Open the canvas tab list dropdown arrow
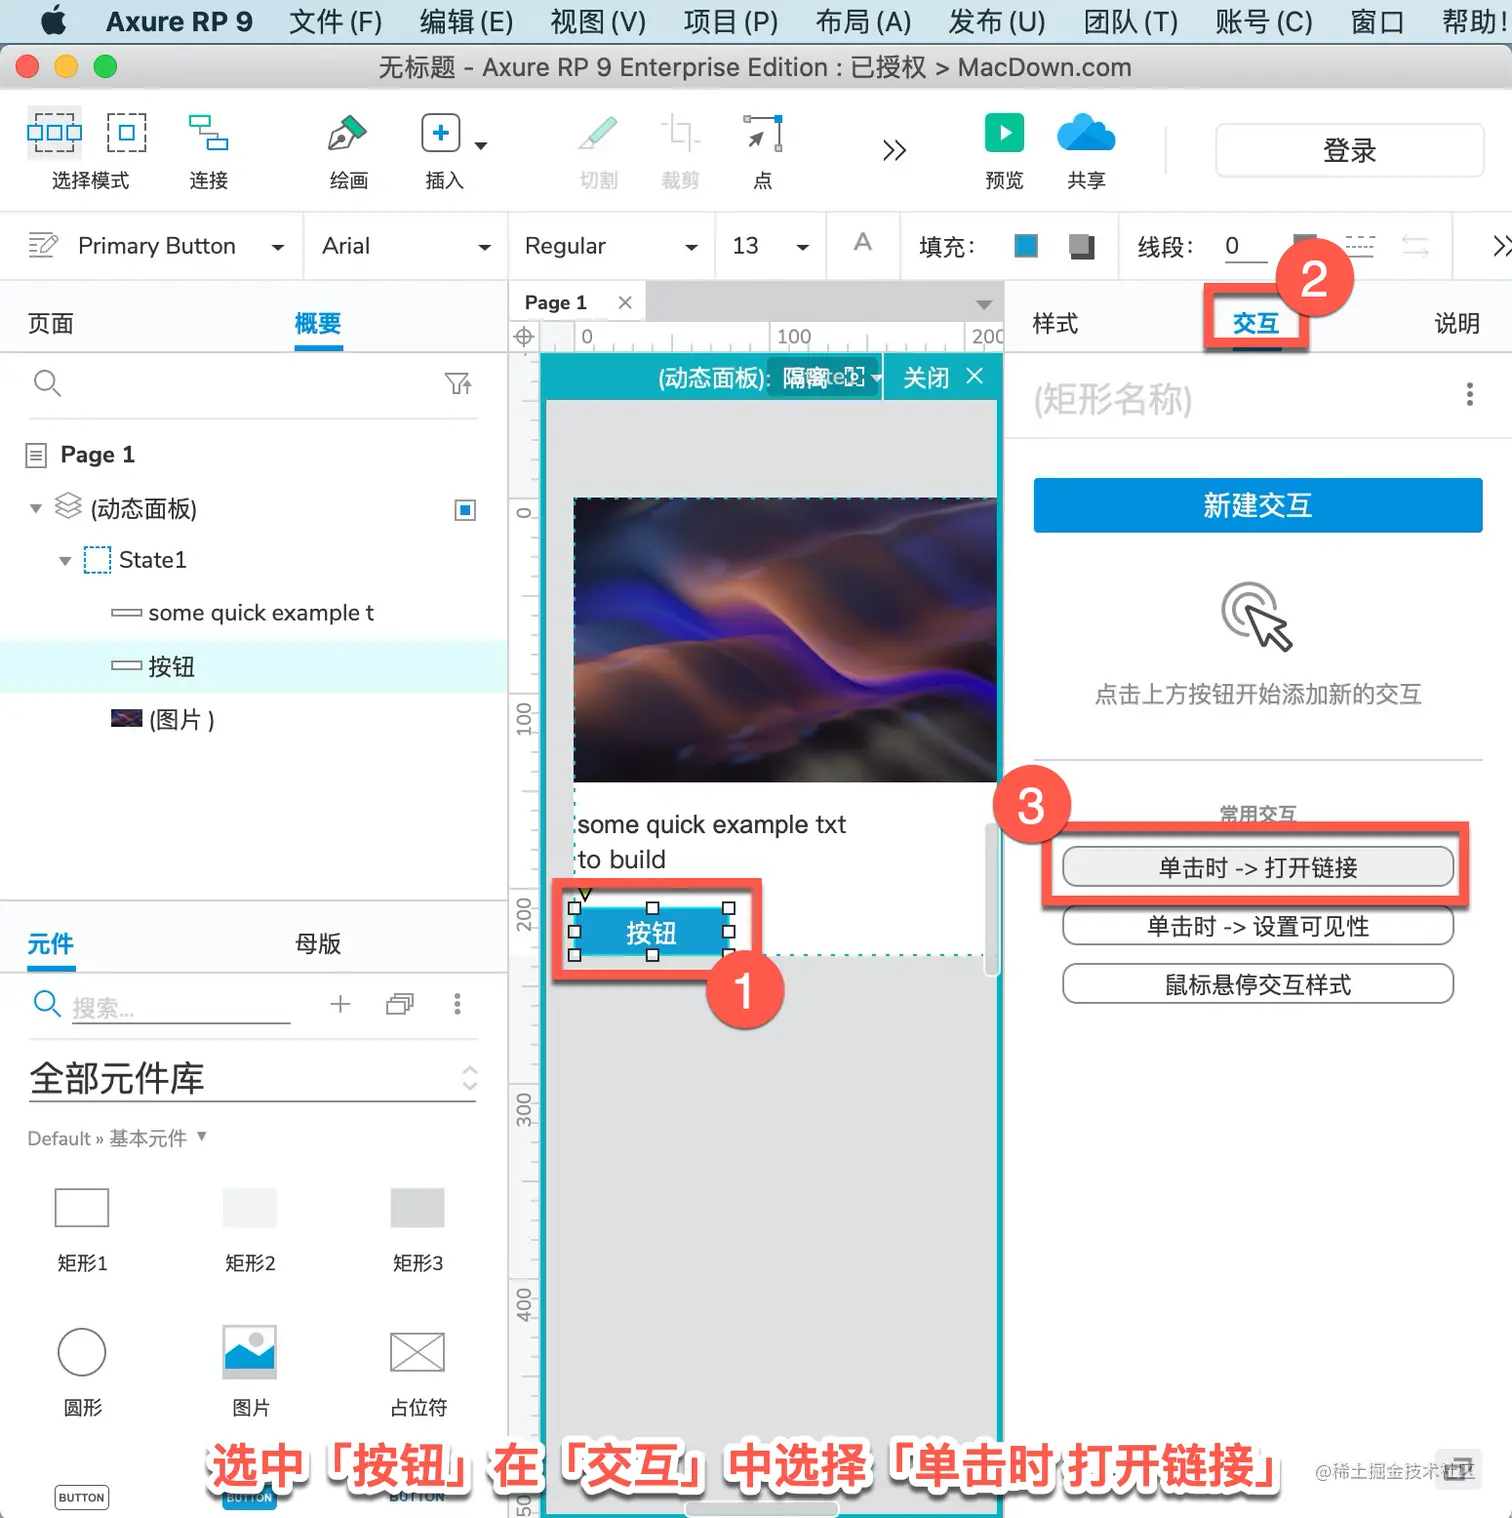 (984, 304)
